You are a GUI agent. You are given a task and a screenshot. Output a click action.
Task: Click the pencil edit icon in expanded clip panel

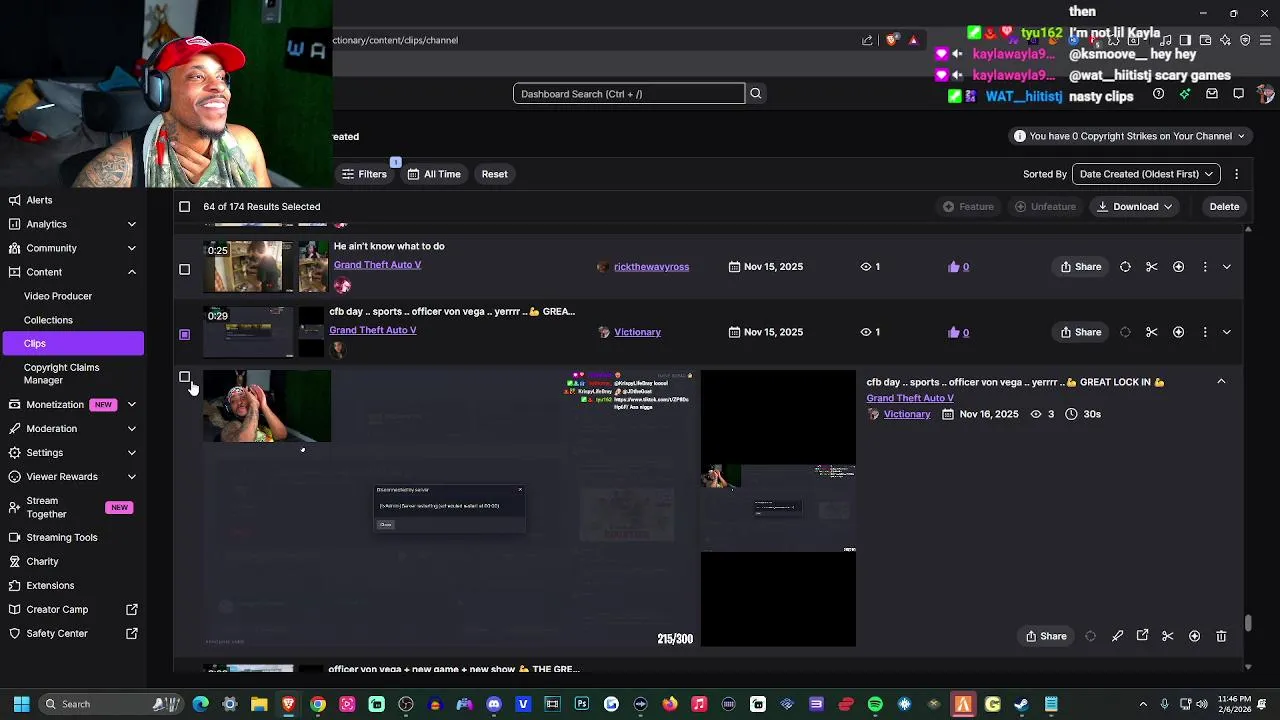1117,636
